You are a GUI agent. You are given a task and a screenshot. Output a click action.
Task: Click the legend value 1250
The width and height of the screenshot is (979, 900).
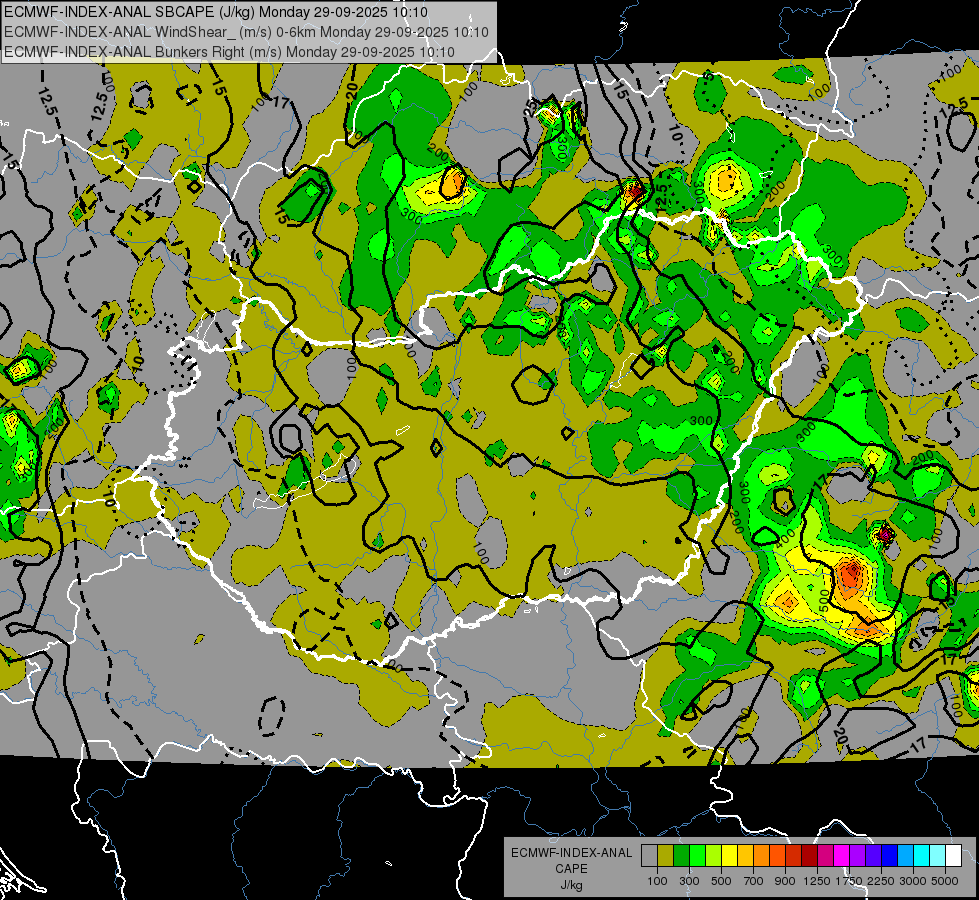click(817, 881)
